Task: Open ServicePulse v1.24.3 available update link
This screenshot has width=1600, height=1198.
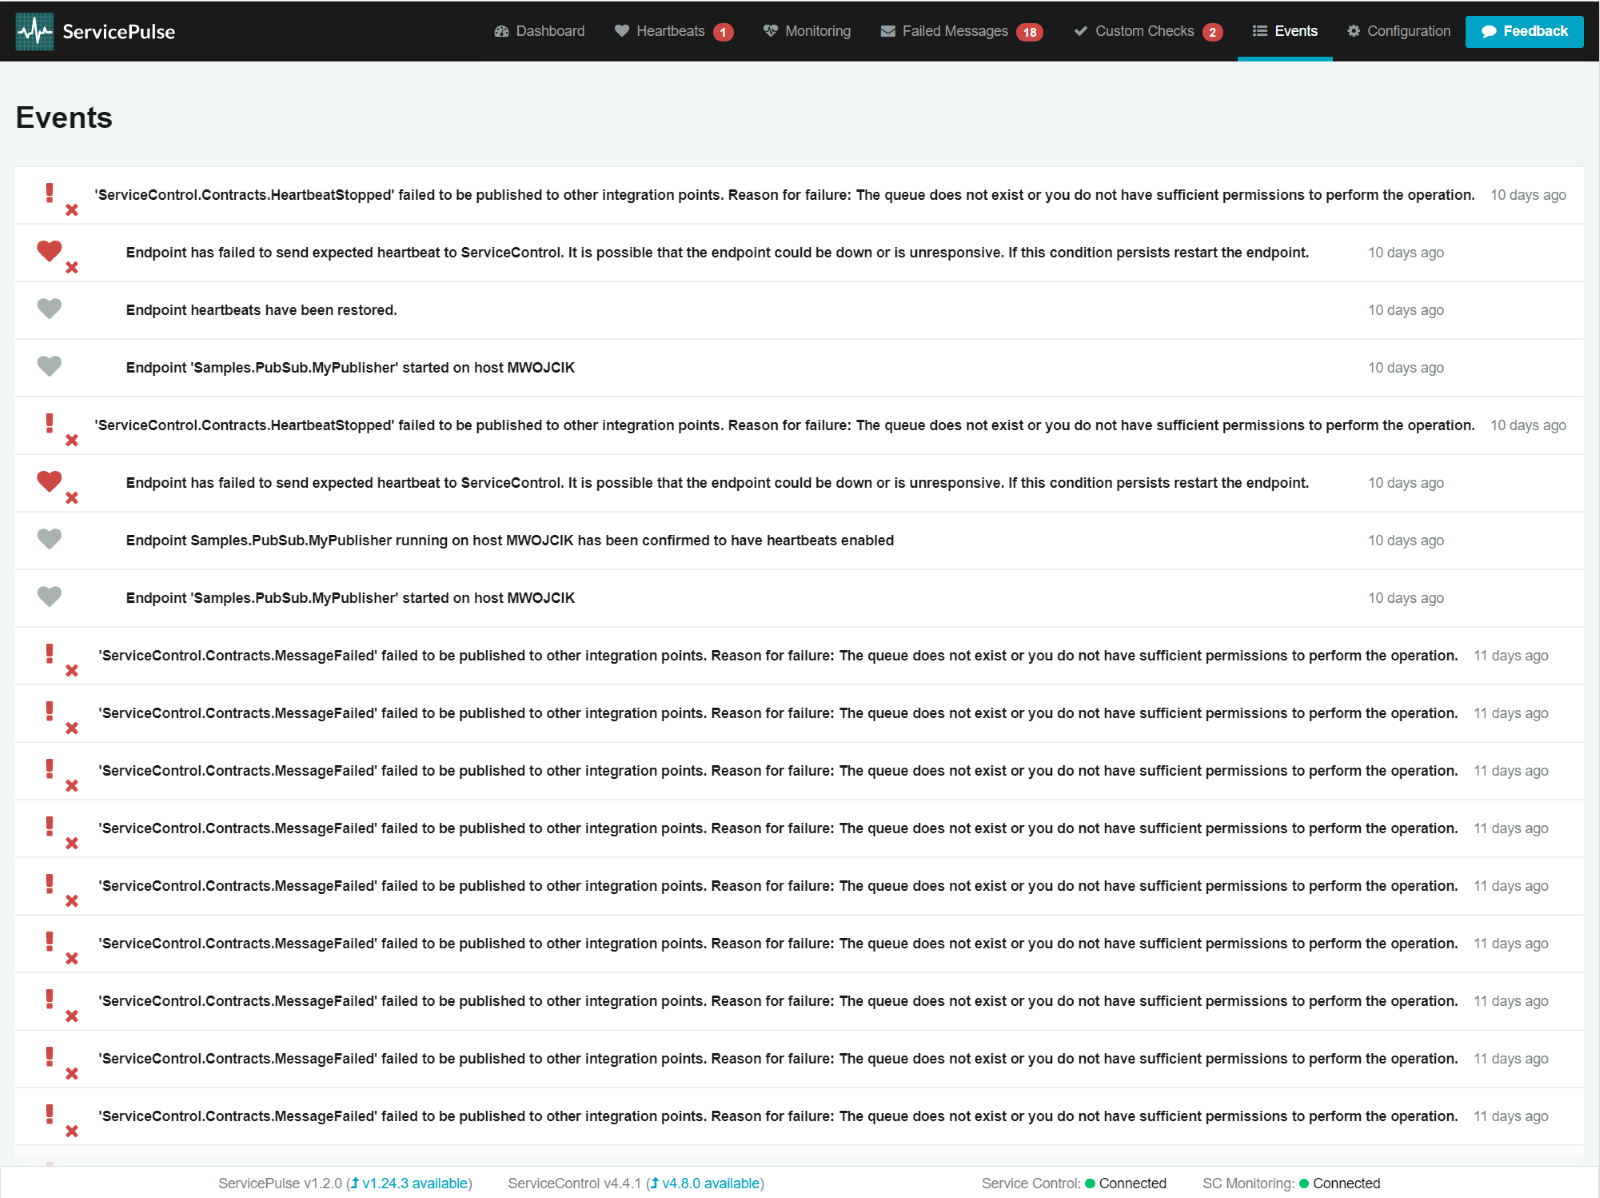Action: tap(409, 1183)
